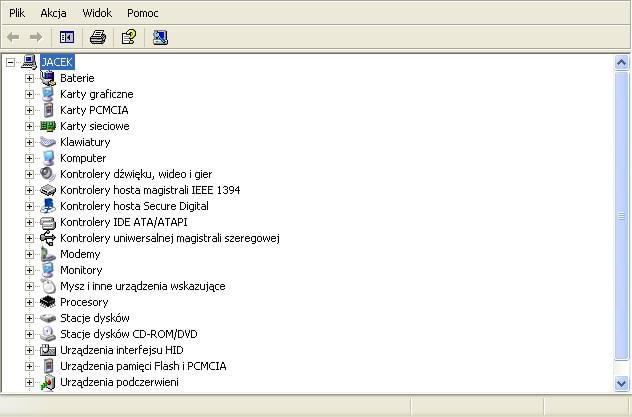Click the vertical scrollbar thumb
Screen dimensions: 632x417
pos(622,216)
